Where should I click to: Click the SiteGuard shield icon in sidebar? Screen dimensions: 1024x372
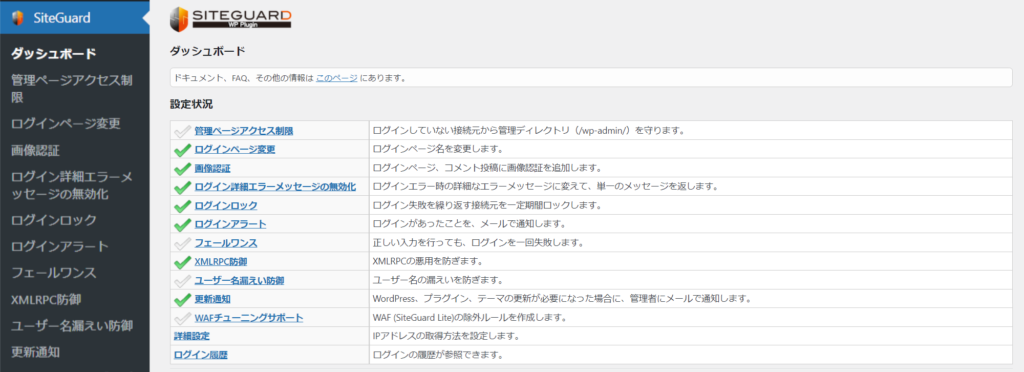point(18,18)
